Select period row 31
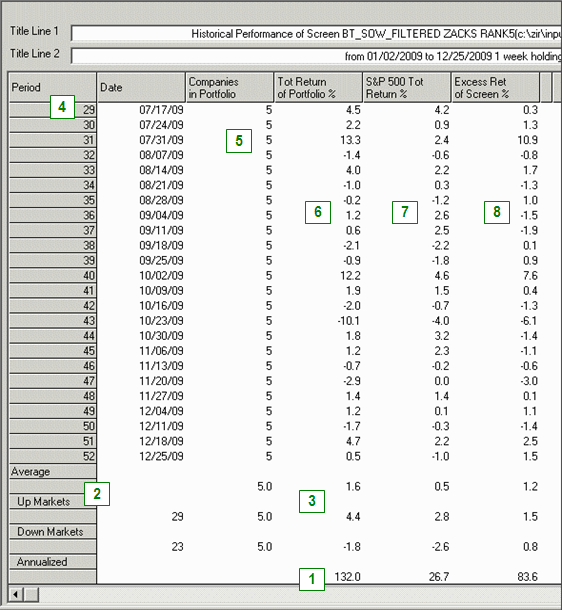562x610 pixels. 53,140
